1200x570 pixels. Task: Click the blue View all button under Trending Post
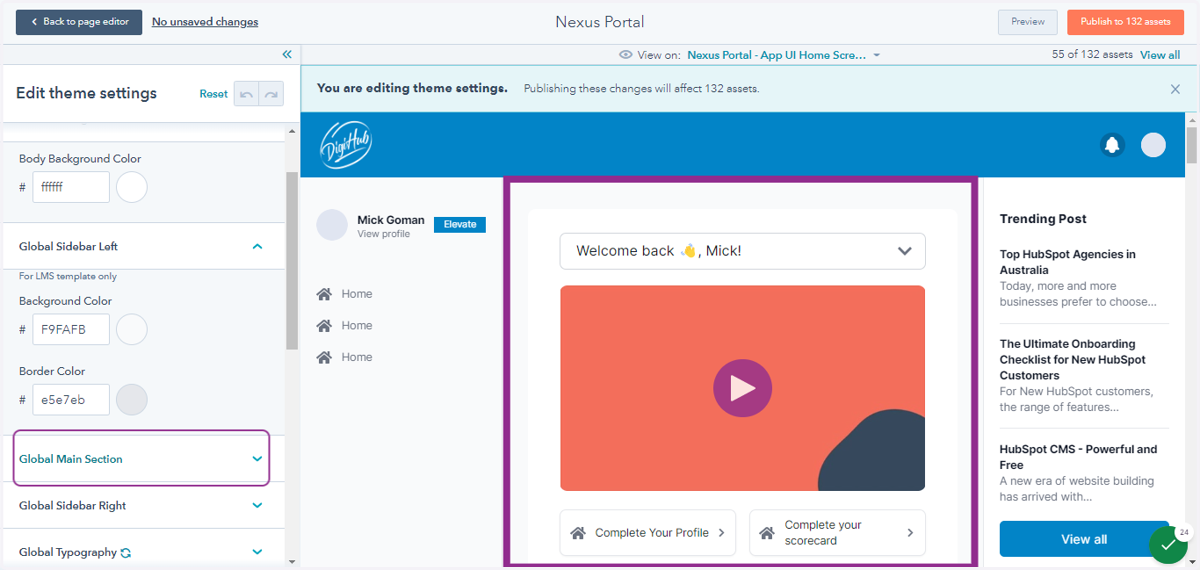(1084, 539)
